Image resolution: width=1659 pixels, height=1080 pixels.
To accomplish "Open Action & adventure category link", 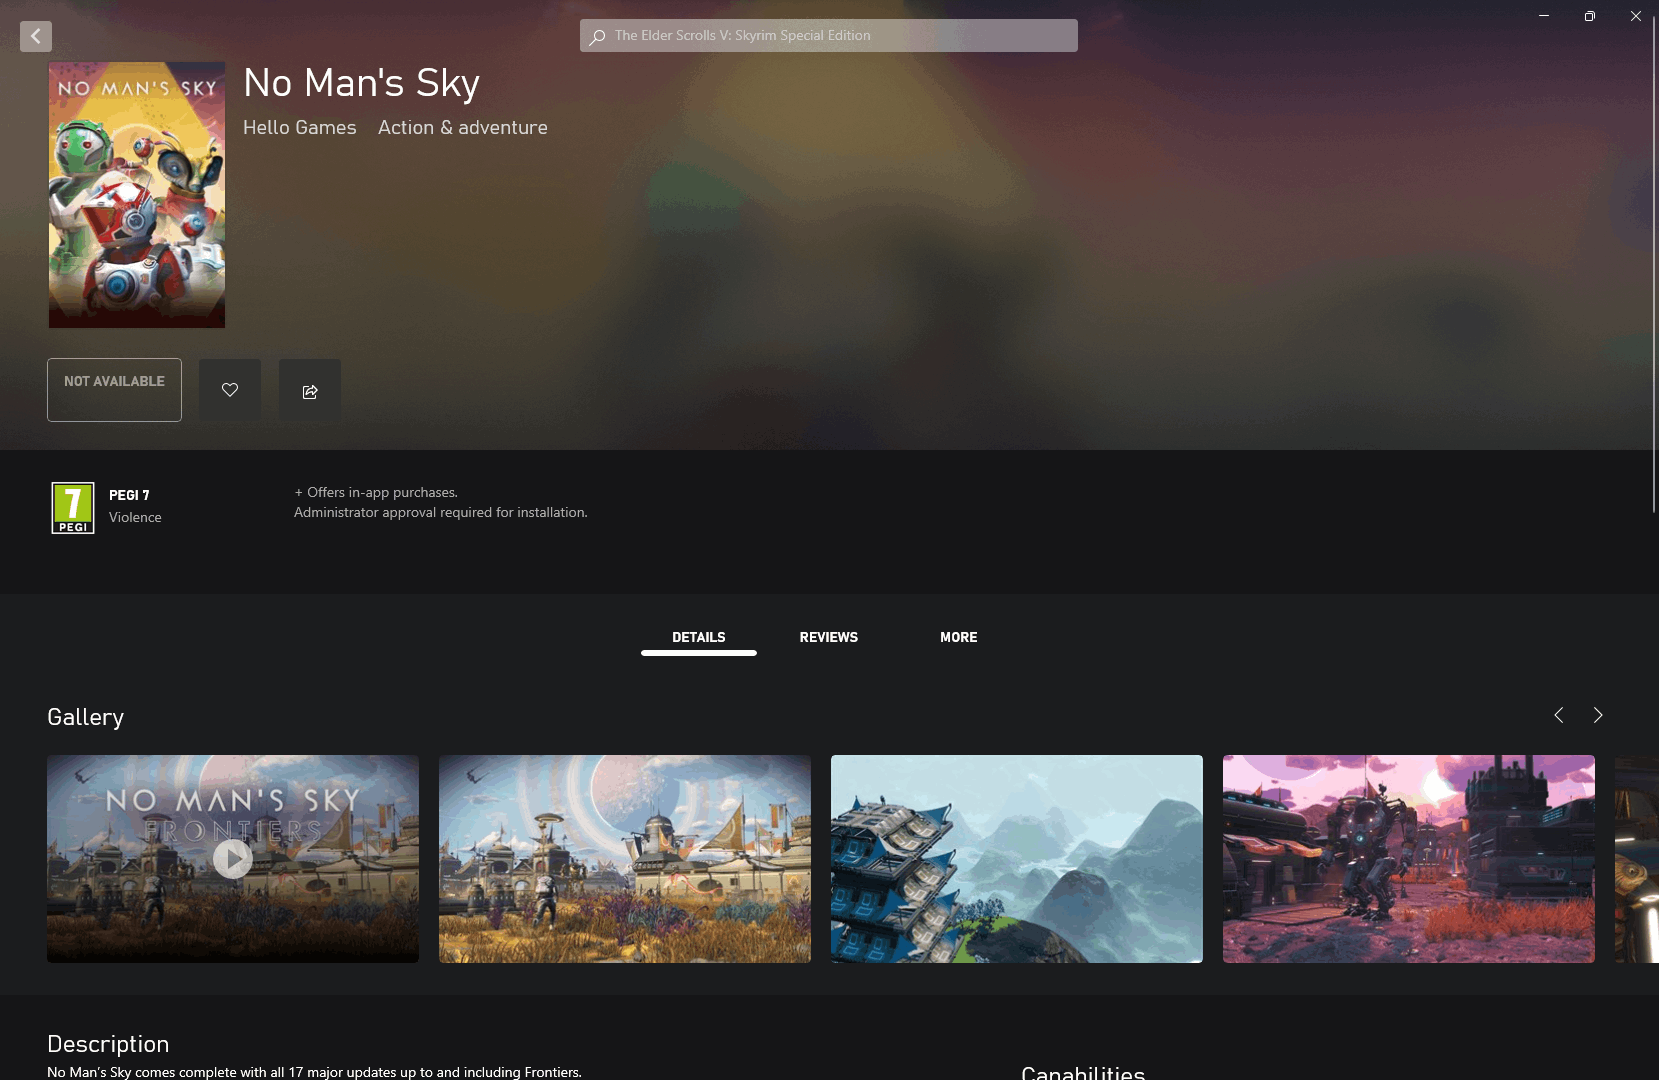I will 463,127.
